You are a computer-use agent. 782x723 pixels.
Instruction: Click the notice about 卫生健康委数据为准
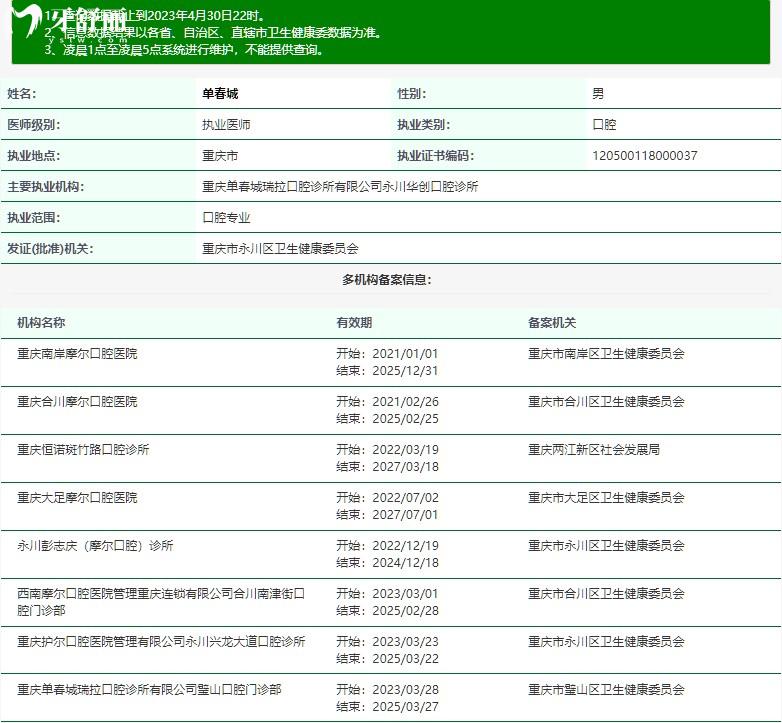(x=213, y=32)
